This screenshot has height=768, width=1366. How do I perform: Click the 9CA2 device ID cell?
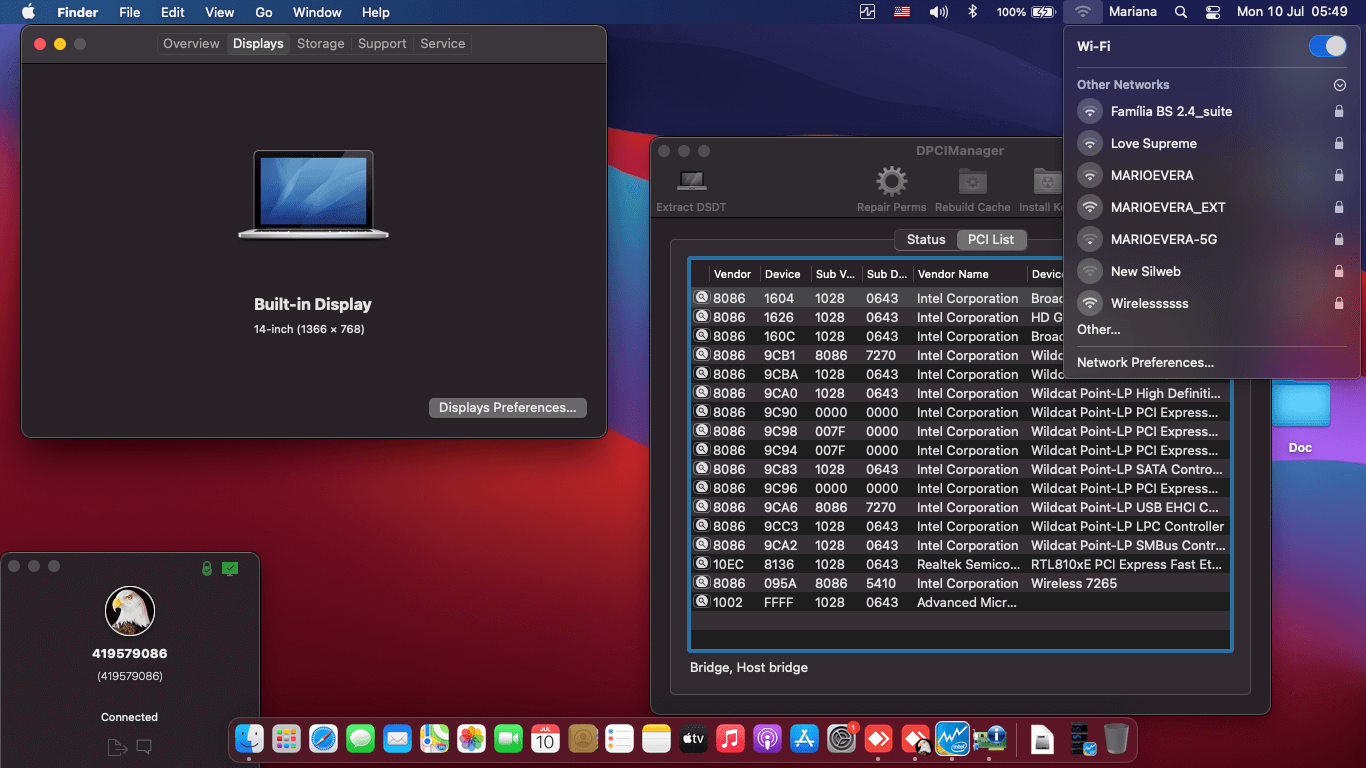point(781,545)
